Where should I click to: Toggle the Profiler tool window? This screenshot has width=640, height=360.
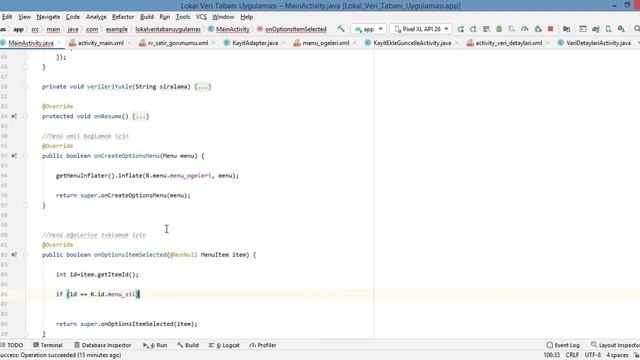262,345
